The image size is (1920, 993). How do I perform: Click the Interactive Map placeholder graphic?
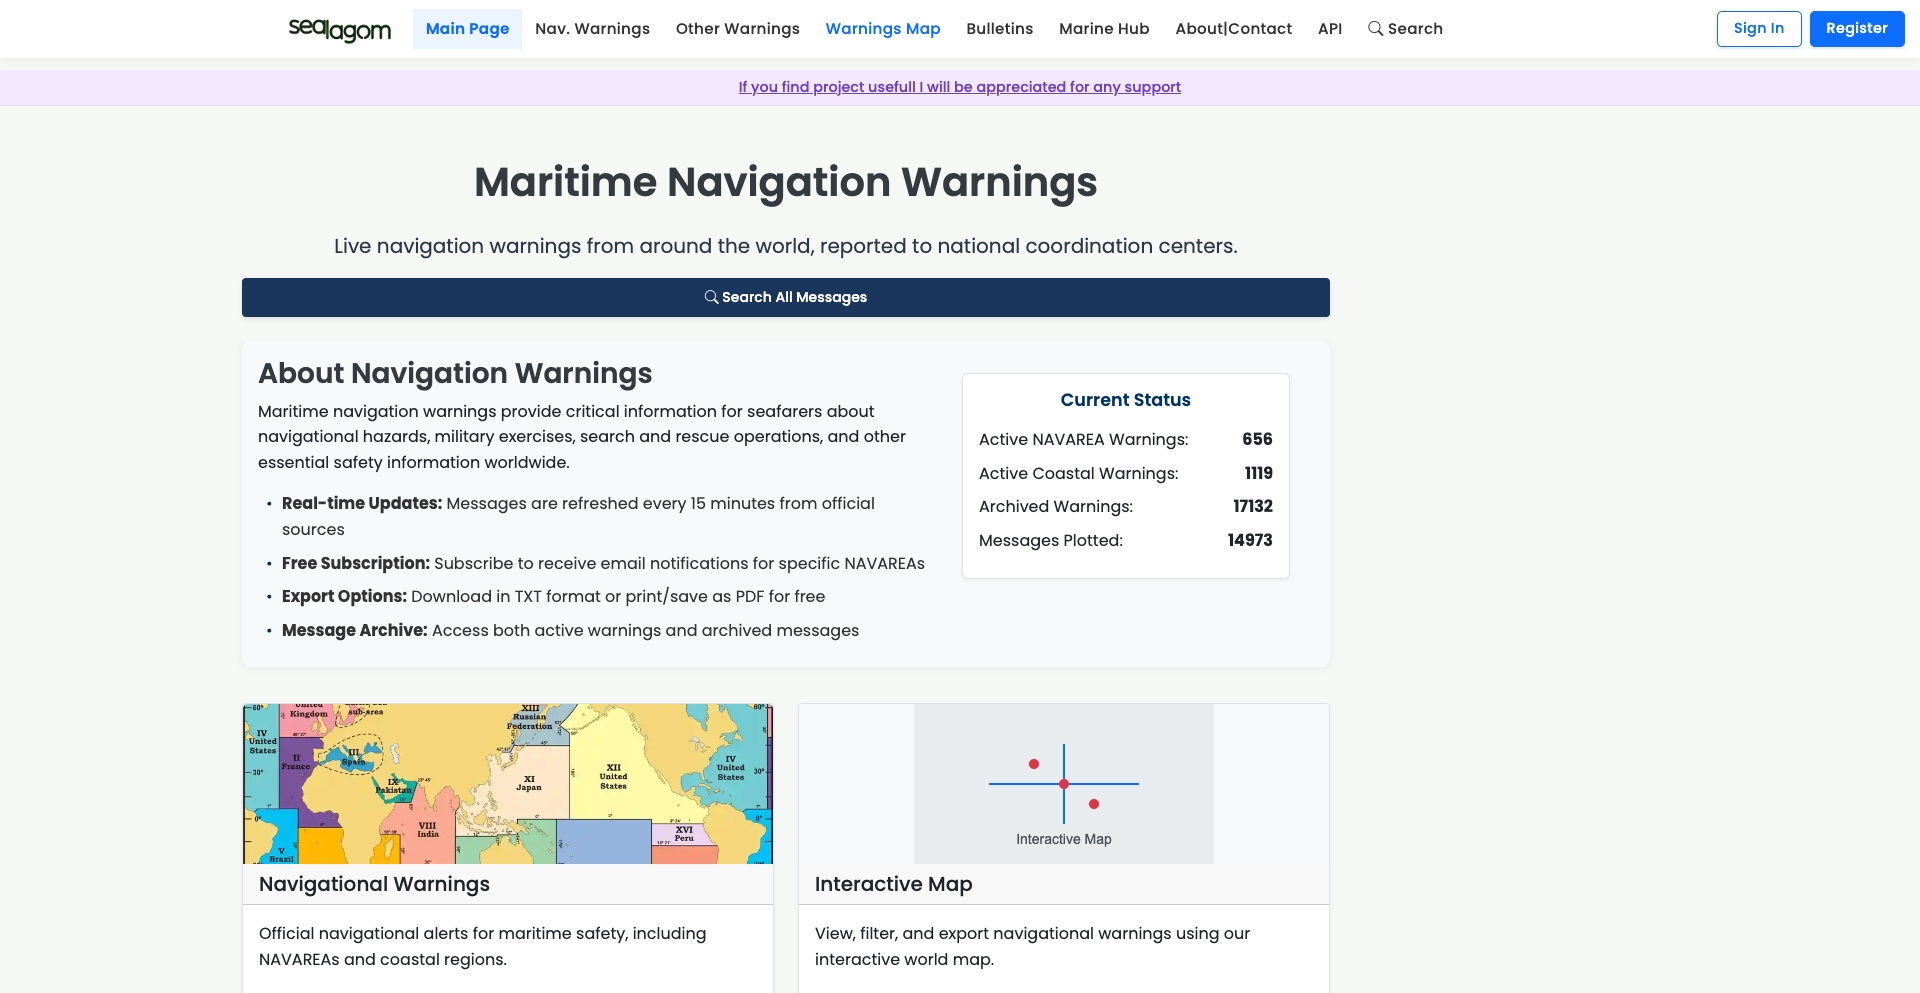[x=1063, y=783]
